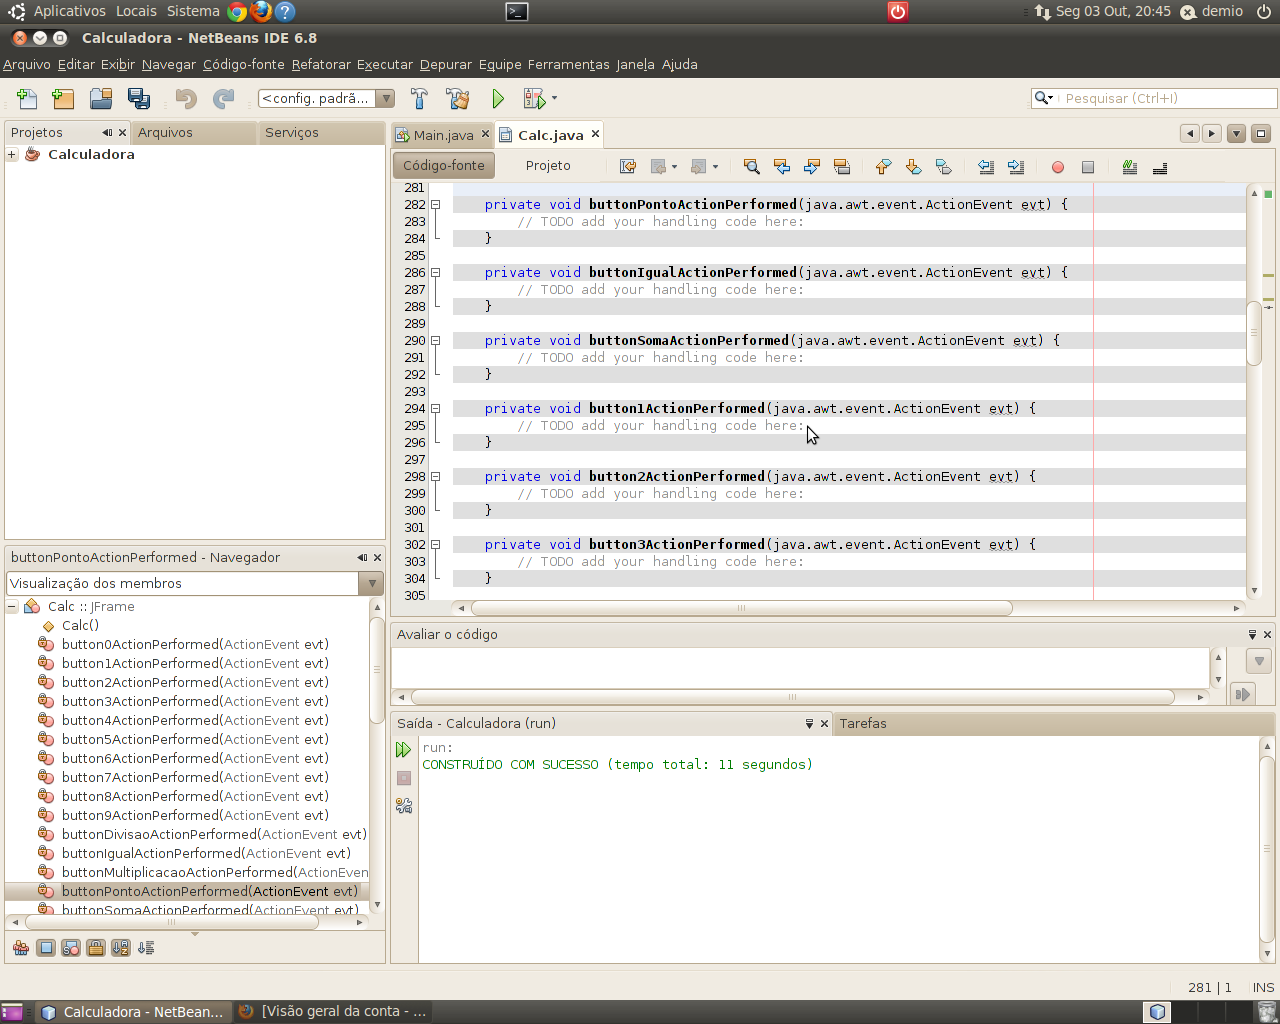Toggle Show Inherited Members in Navigator

21,947
